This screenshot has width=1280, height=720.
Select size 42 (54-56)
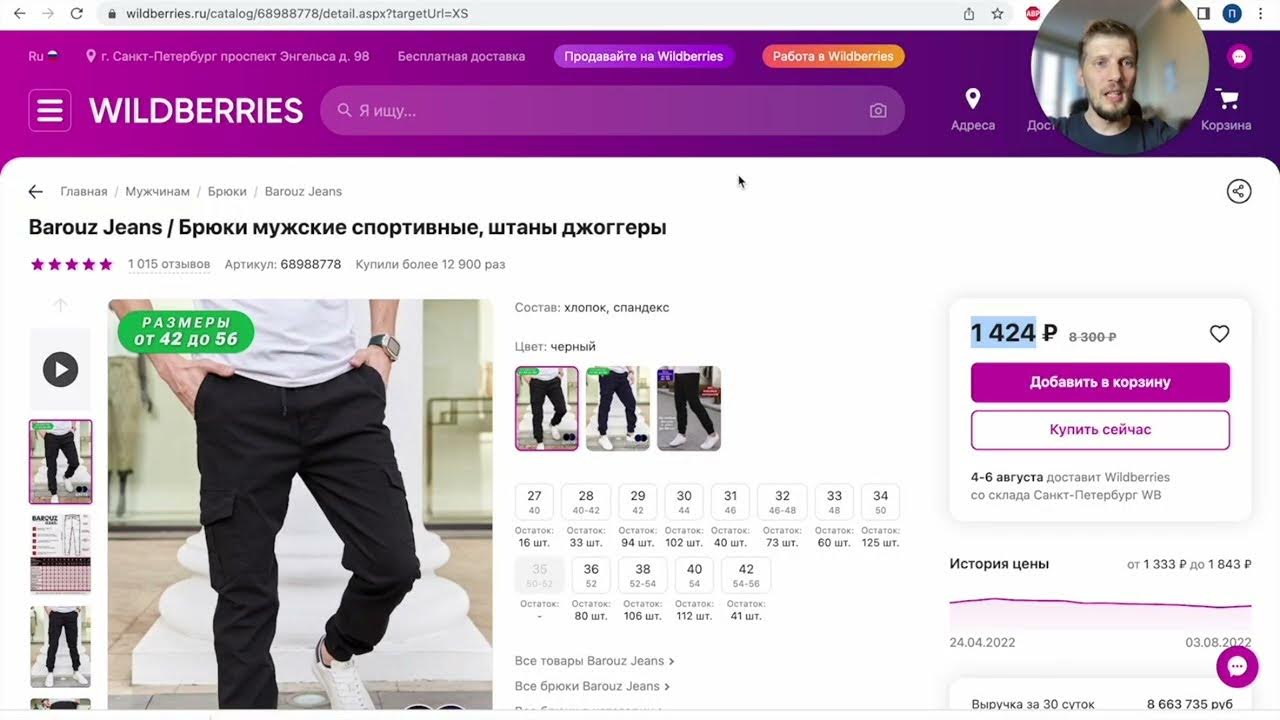pyautogui.click(x=746, y=575)
